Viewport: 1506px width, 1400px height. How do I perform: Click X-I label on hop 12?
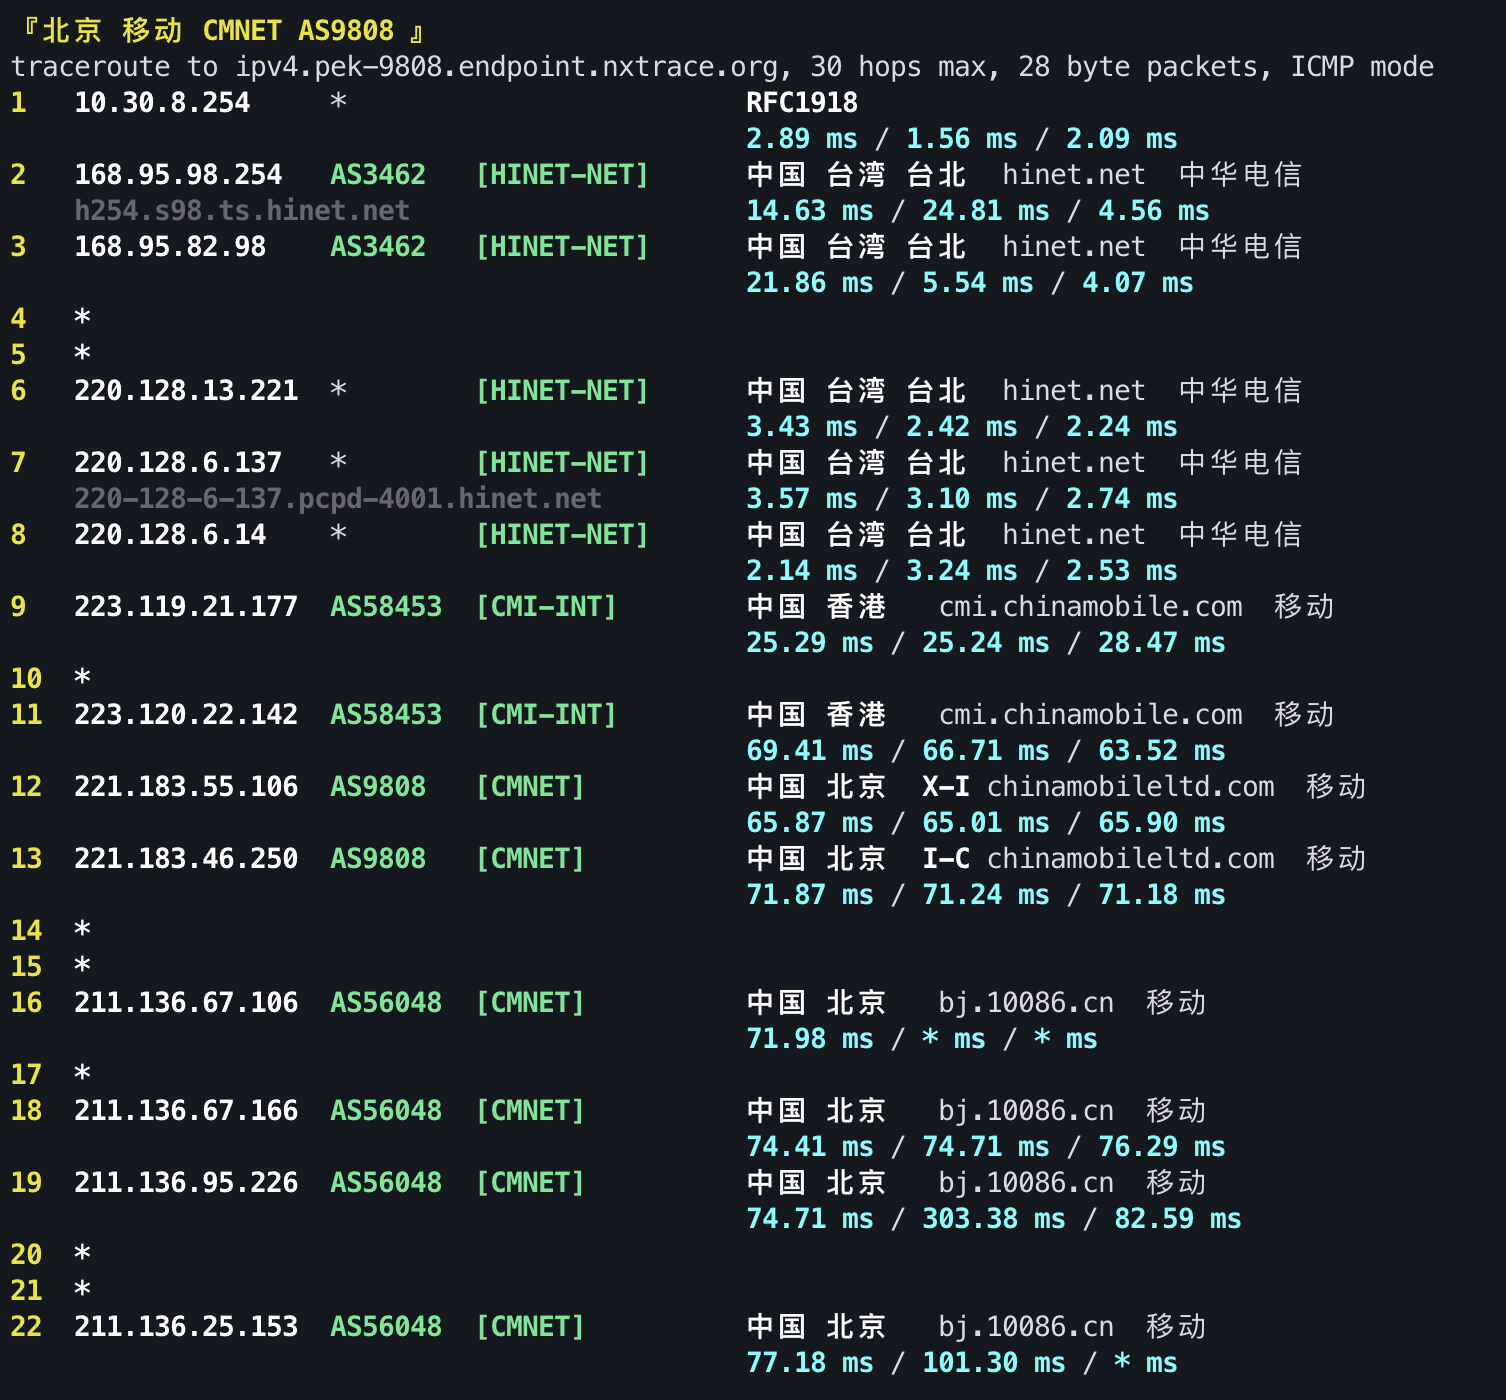tap(946, 787)
